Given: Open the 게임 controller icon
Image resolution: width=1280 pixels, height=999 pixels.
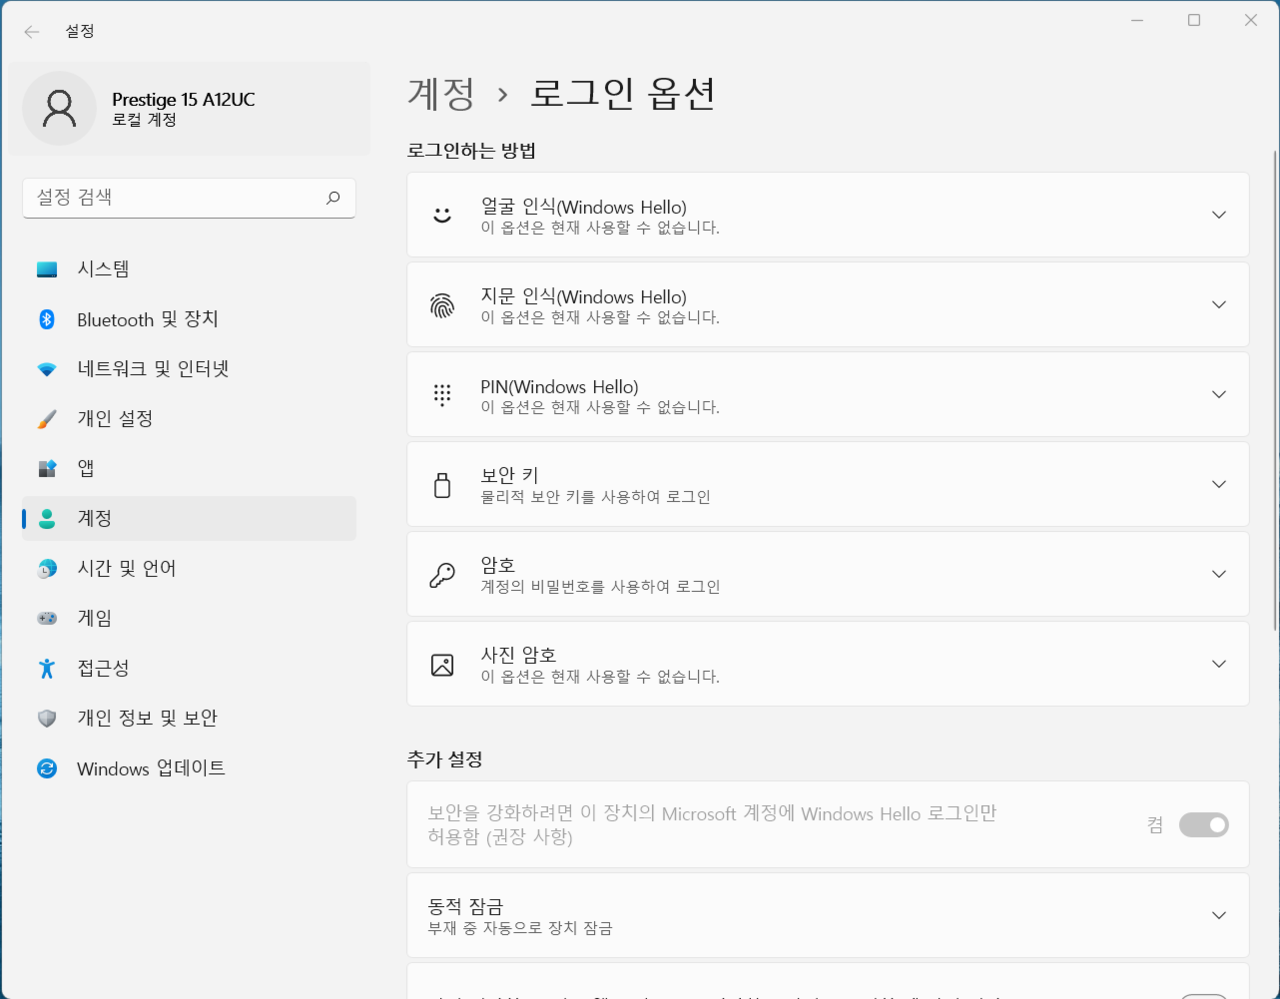Looking at the screenshot, I should [47, 618].
